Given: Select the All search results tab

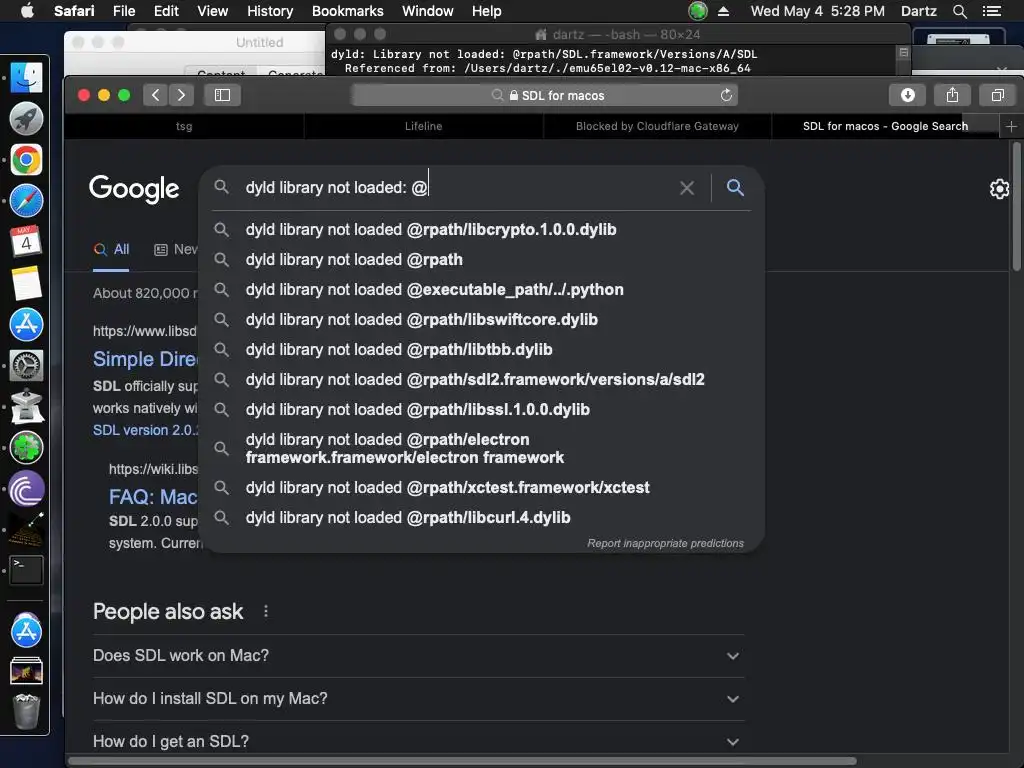Looking at the screenshot, I should click(x=112, y=249).
